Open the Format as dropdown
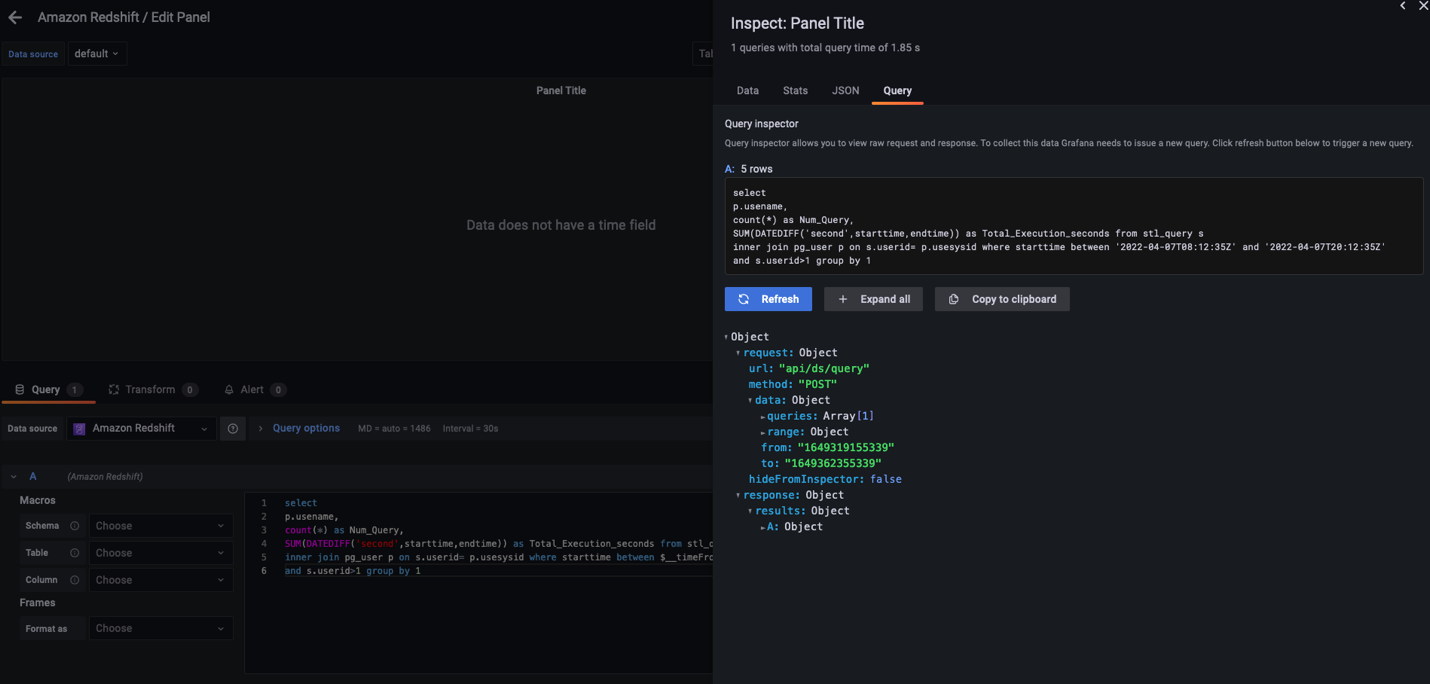The image size is (1430, 684). tap(161, 628)
